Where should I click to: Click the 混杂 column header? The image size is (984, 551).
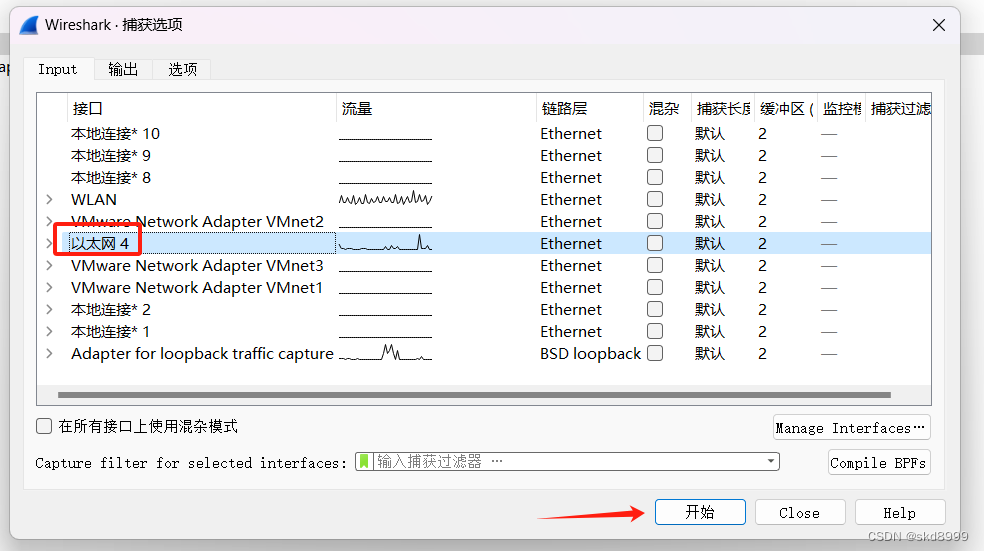click(x=667, y=109)
